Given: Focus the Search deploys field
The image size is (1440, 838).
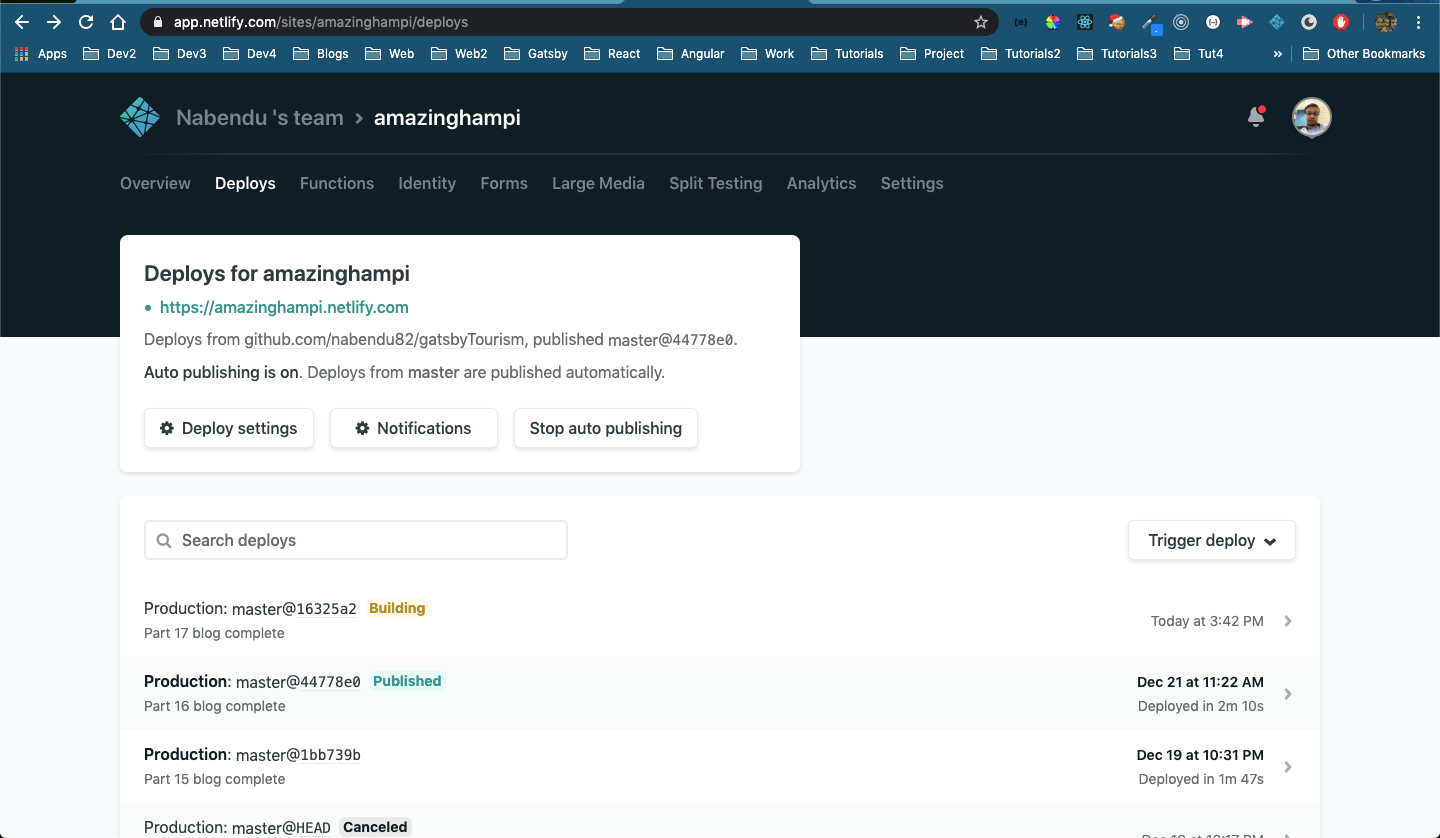Looking at the screenshot, I should point(356,540).
